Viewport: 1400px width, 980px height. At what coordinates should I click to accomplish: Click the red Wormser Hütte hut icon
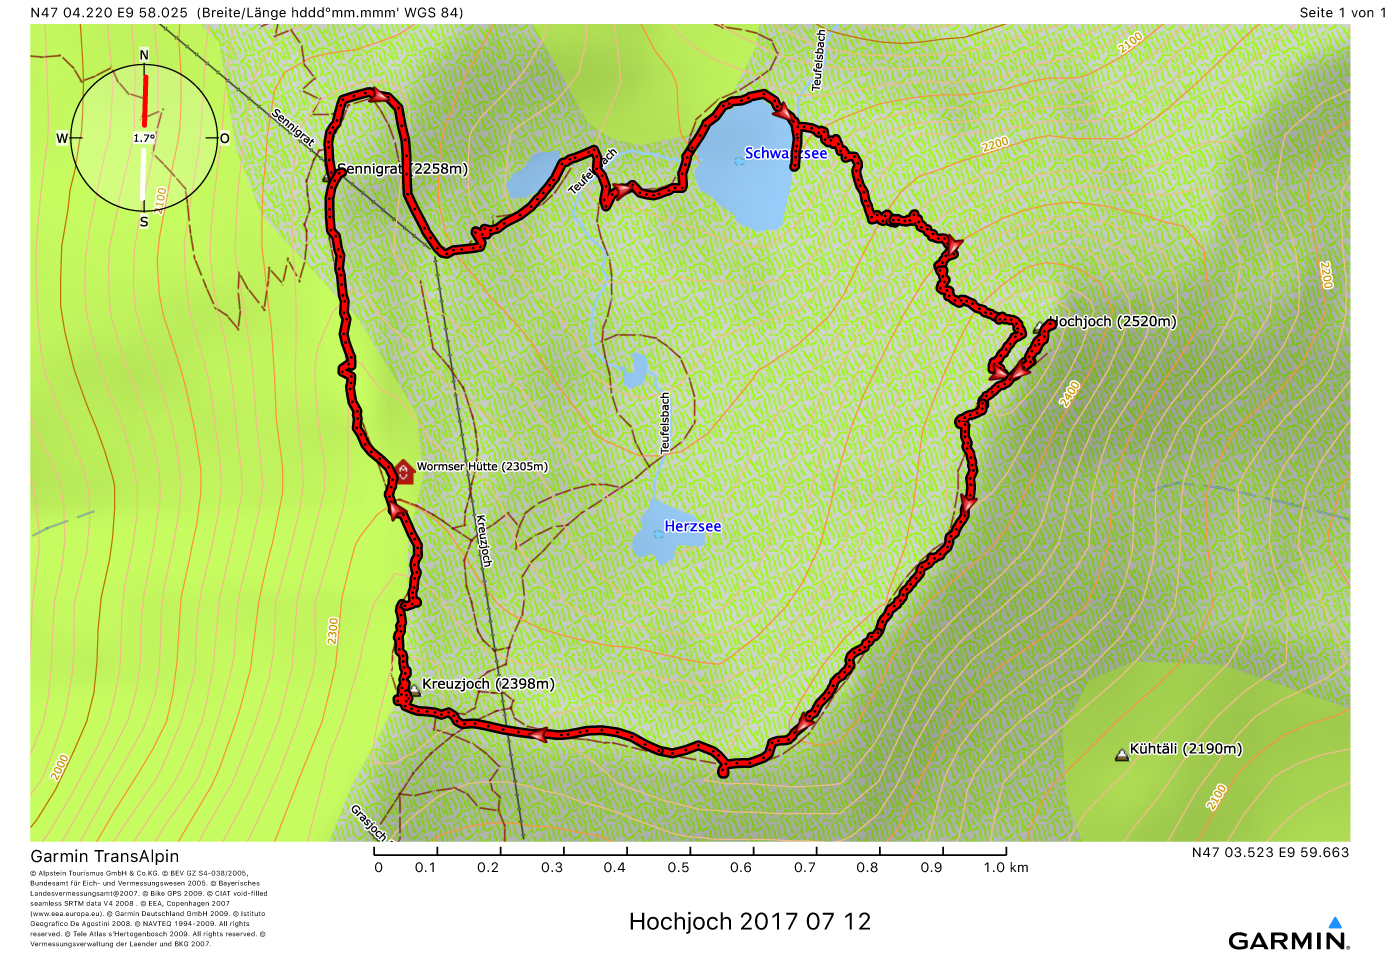tap(403, 472)
